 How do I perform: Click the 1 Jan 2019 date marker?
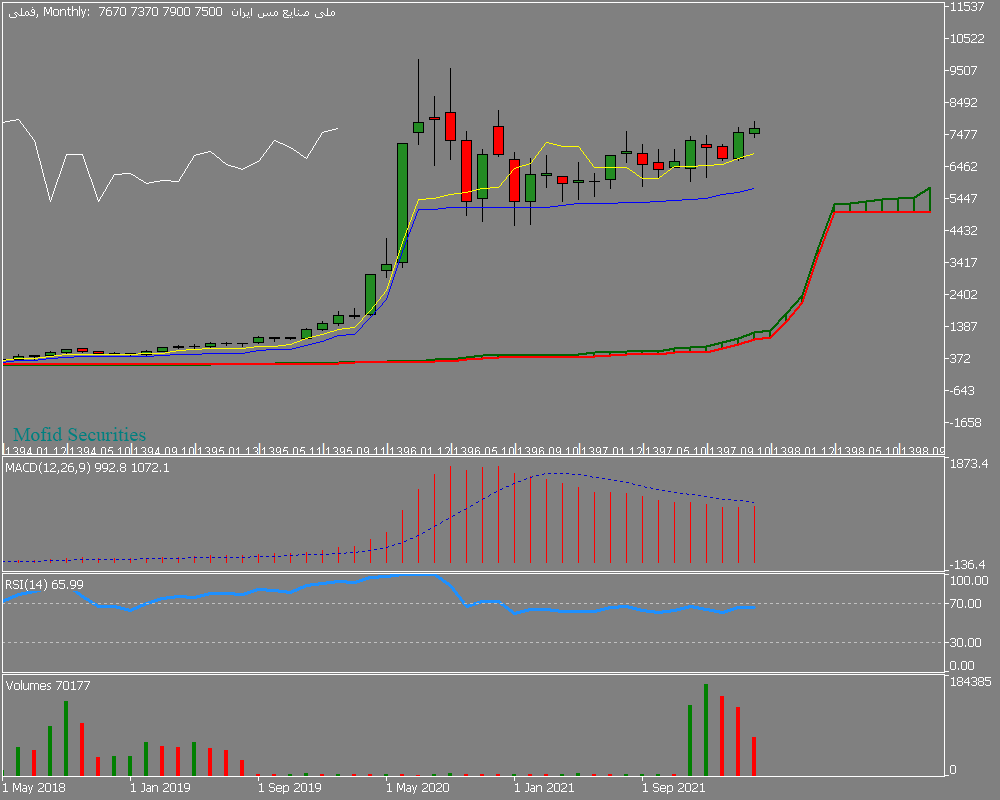pyautogui.click(x=160, y=788)
